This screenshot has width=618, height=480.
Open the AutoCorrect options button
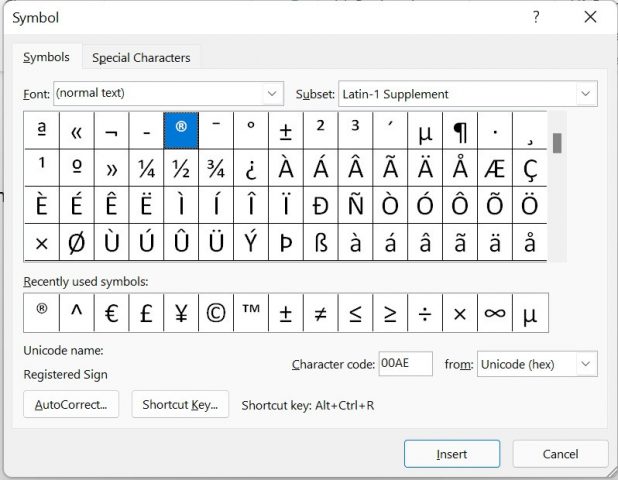(x=71, y=404)
